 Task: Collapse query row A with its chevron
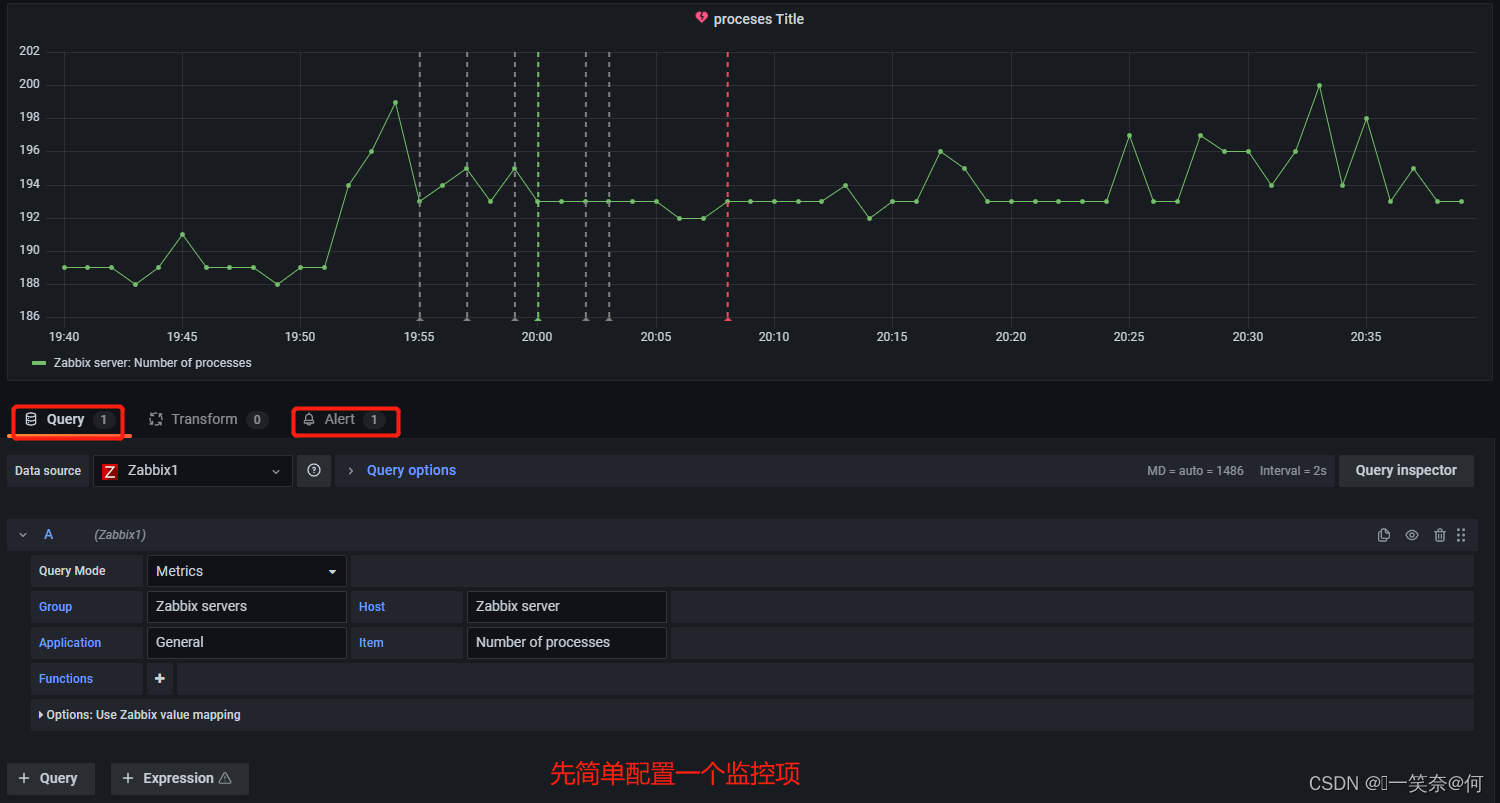(23, 535)
